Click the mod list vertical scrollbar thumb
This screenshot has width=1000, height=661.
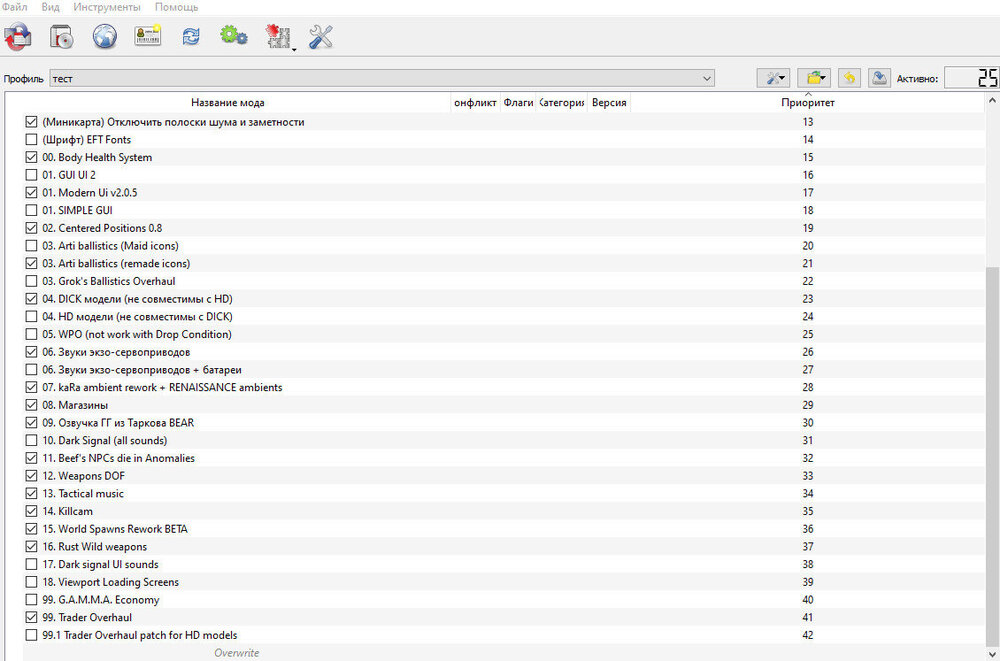click(992, 456)
